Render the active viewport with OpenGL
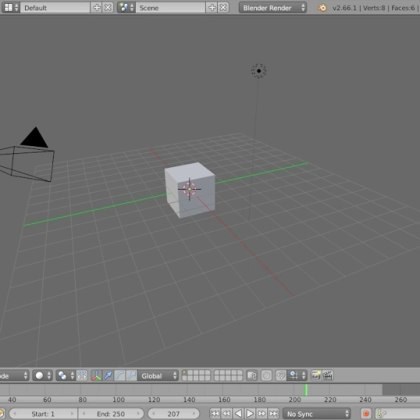Image resolution: width=420 pixels, height=420 pixels. coord(316,376)
